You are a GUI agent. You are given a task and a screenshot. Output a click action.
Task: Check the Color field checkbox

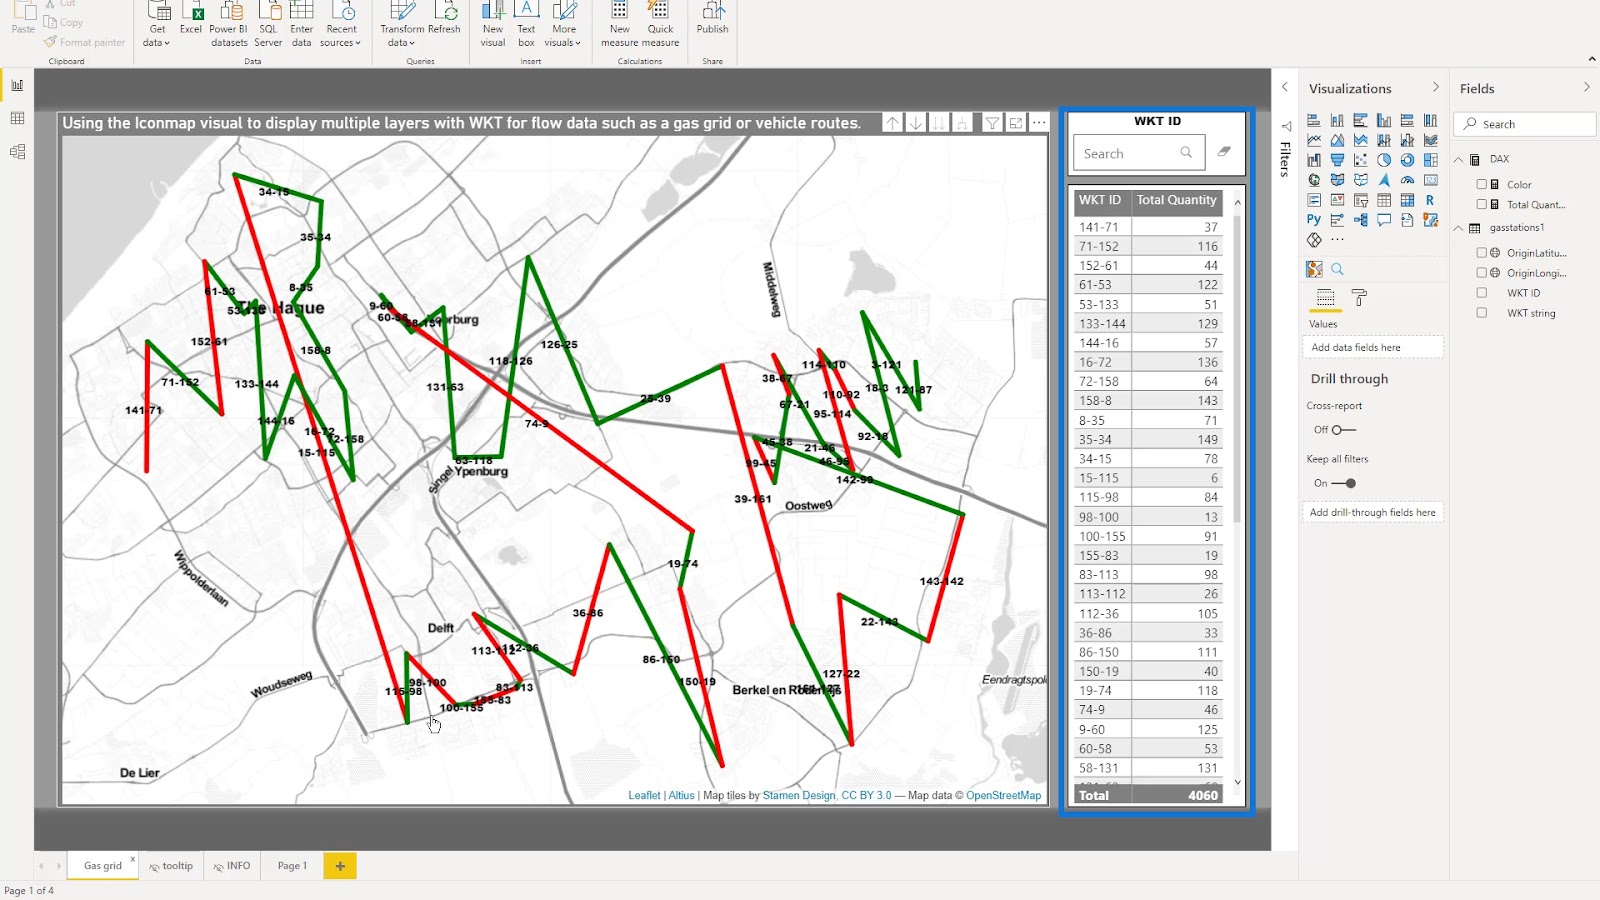1482,184
